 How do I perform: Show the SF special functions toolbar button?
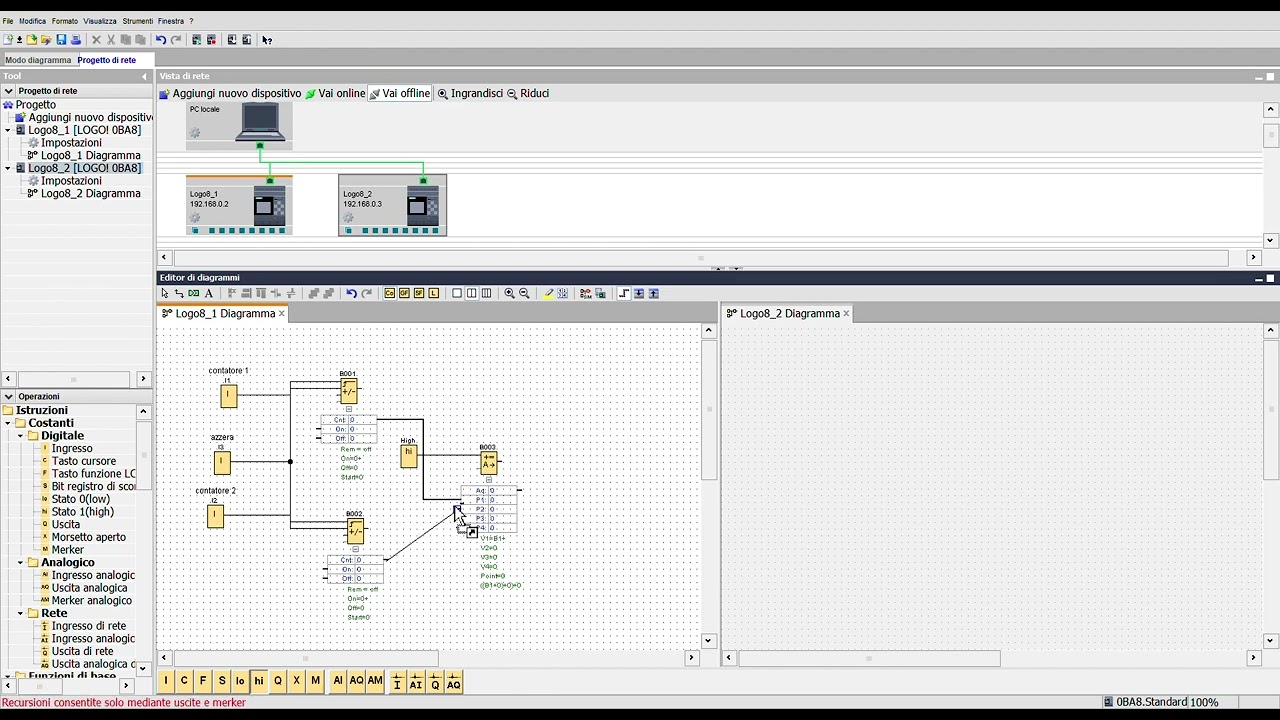tap(419, 293)
